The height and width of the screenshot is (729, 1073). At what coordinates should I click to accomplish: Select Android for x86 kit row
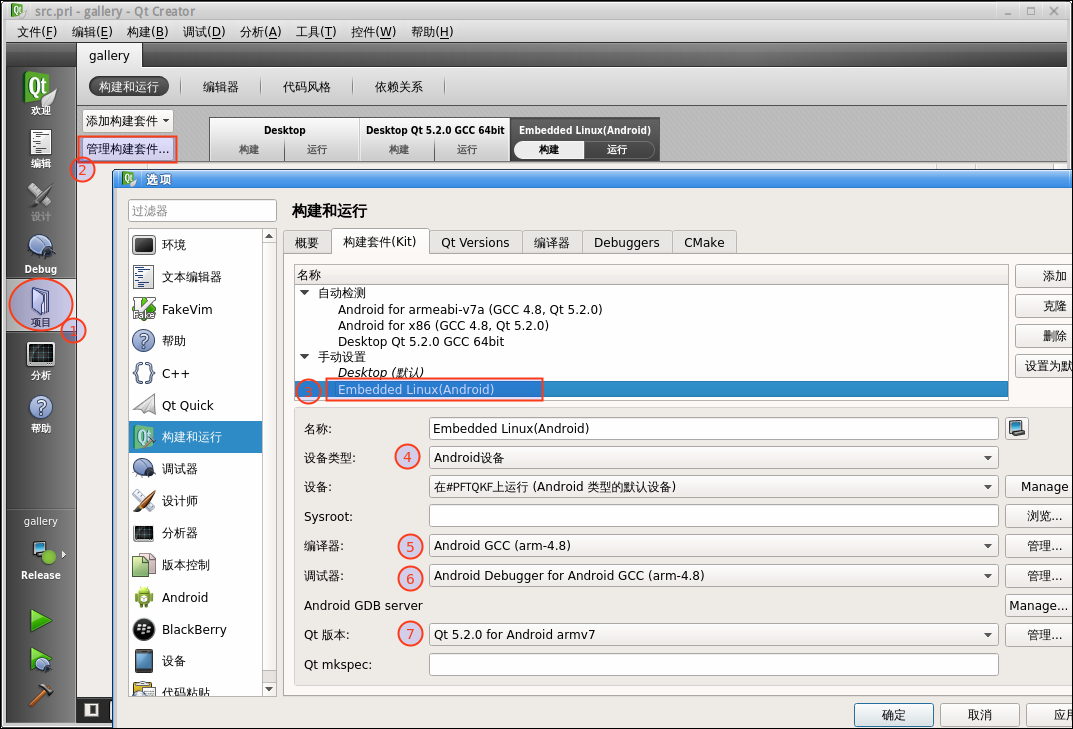[443, 325]
